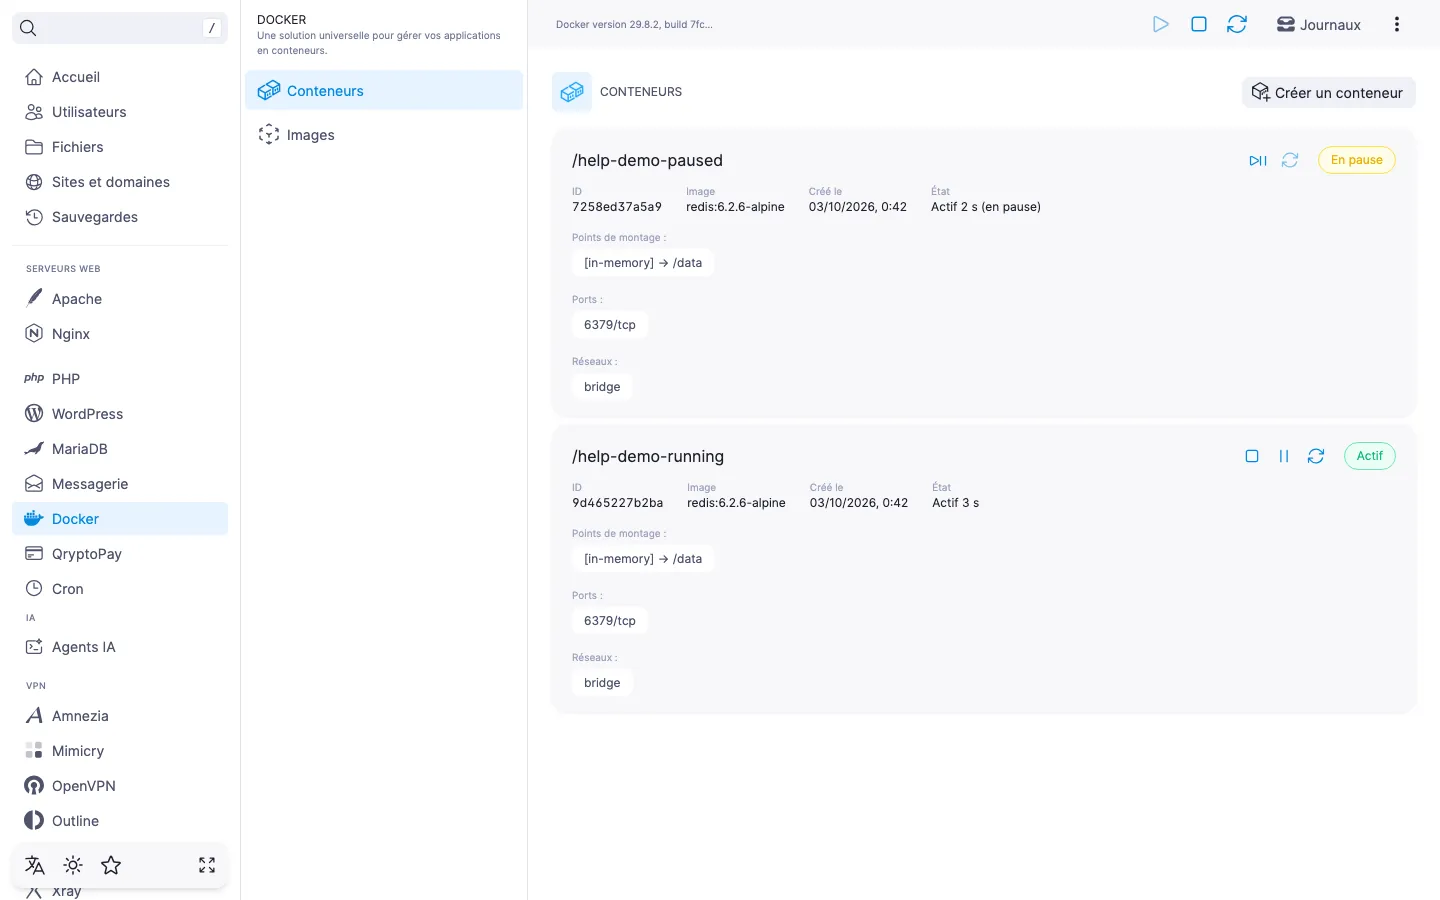Image resolution: width=1440 pixels, height=900 pixels.
Task: Select Apache web server
Action: pos(120,299)
